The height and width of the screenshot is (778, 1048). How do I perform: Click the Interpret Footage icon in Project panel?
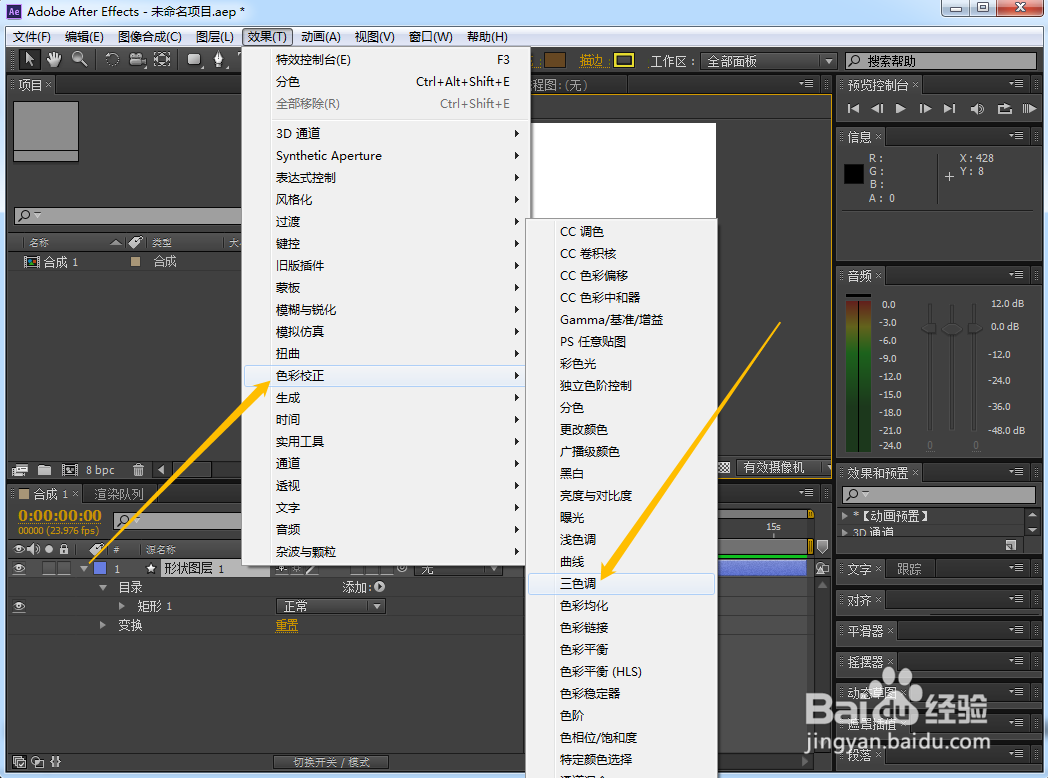(x=20, y=470)
